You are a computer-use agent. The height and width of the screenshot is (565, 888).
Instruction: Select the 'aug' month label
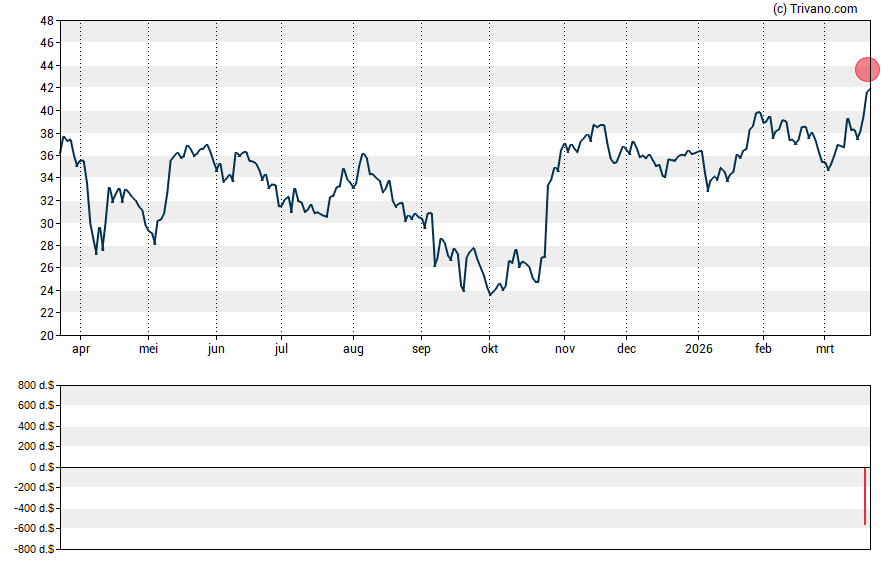click(353, 350)
